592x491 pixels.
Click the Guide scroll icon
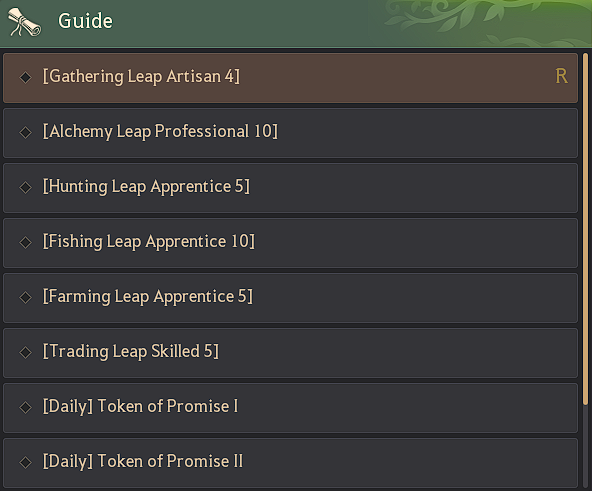pyautogui.click(x=24, y=23)
